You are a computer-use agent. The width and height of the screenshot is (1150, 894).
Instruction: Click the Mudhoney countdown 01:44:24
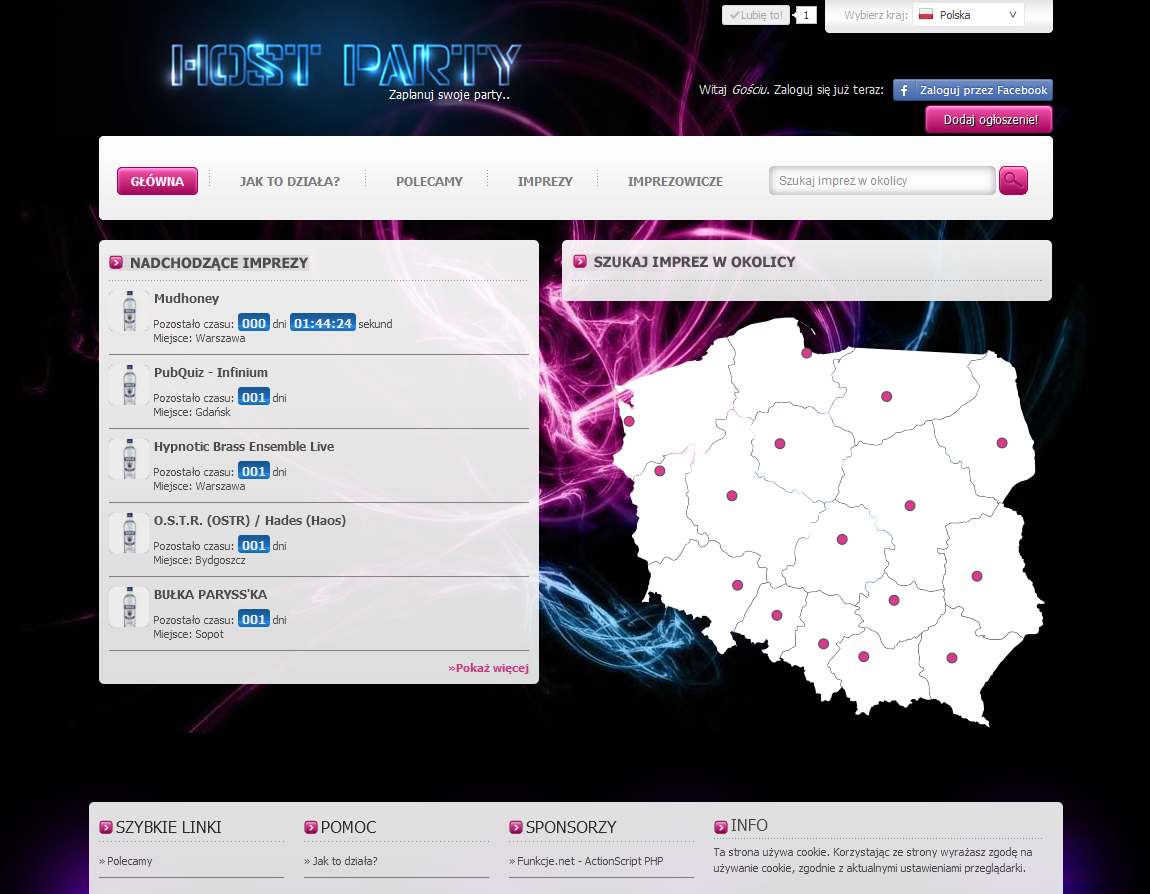pos(323,323)
